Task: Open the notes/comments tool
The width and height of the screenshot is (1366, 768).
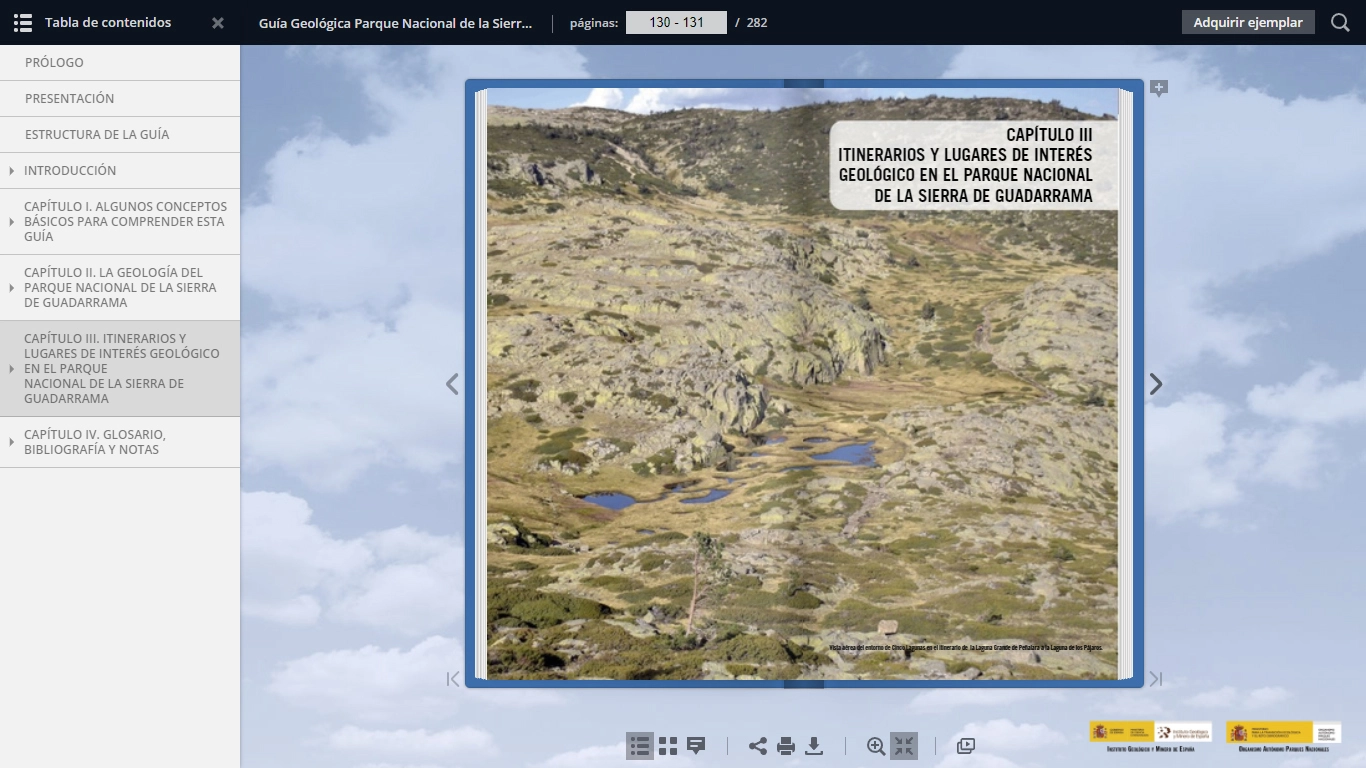Action: [695, 745]
